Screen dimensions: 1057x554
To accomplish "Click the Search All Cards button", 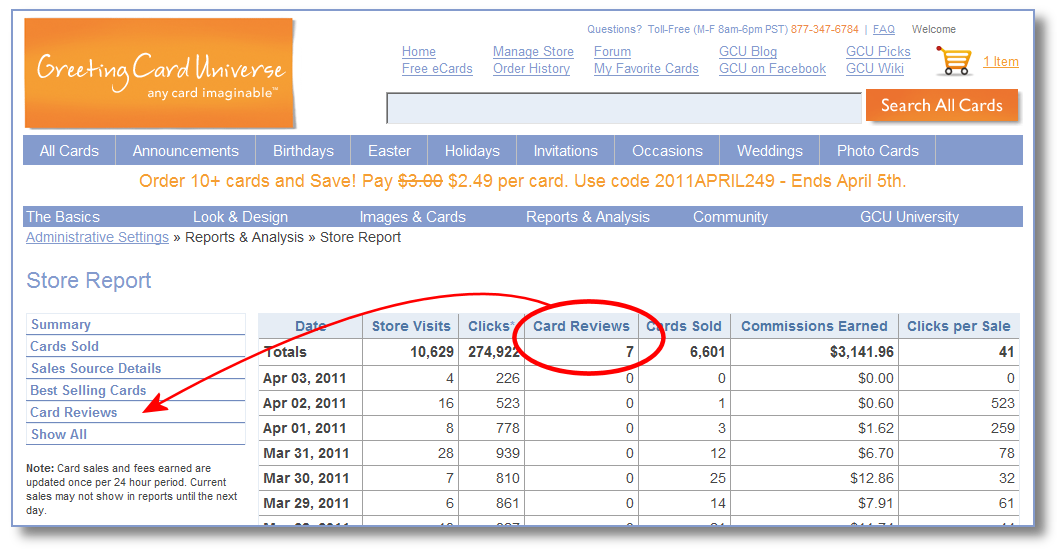I will (941, 105).
